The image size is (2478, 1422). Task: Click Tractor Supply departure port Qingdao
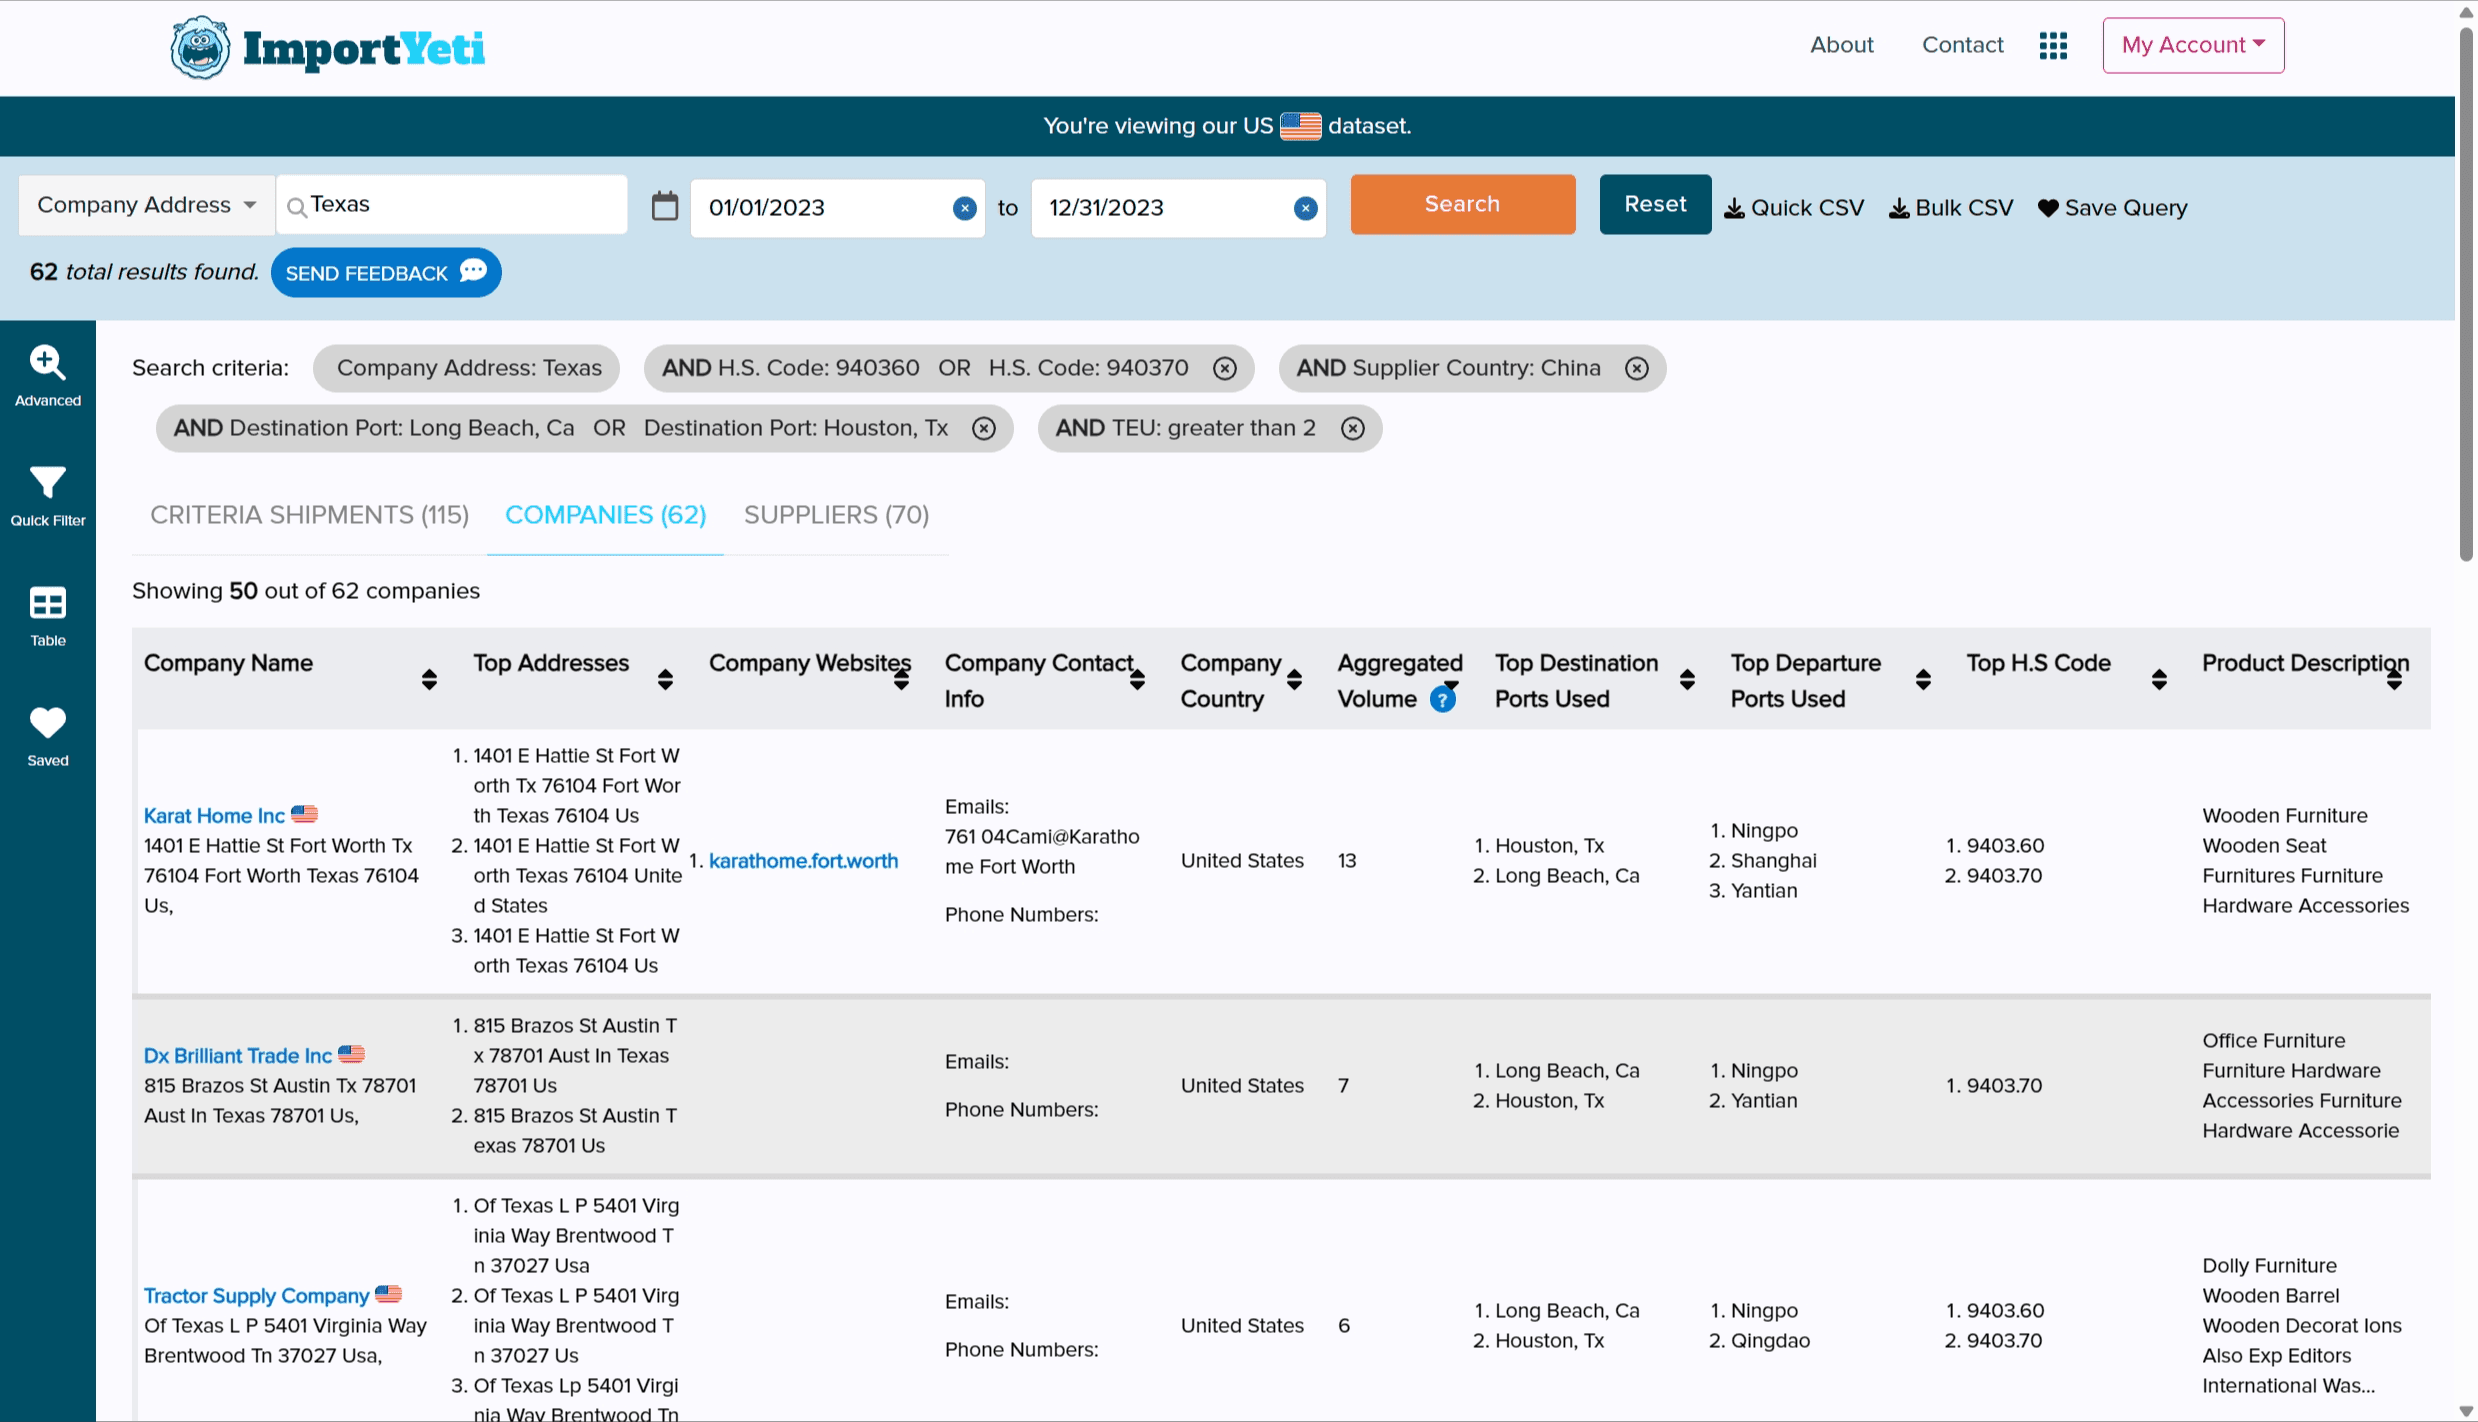tap(1769, 1341)
